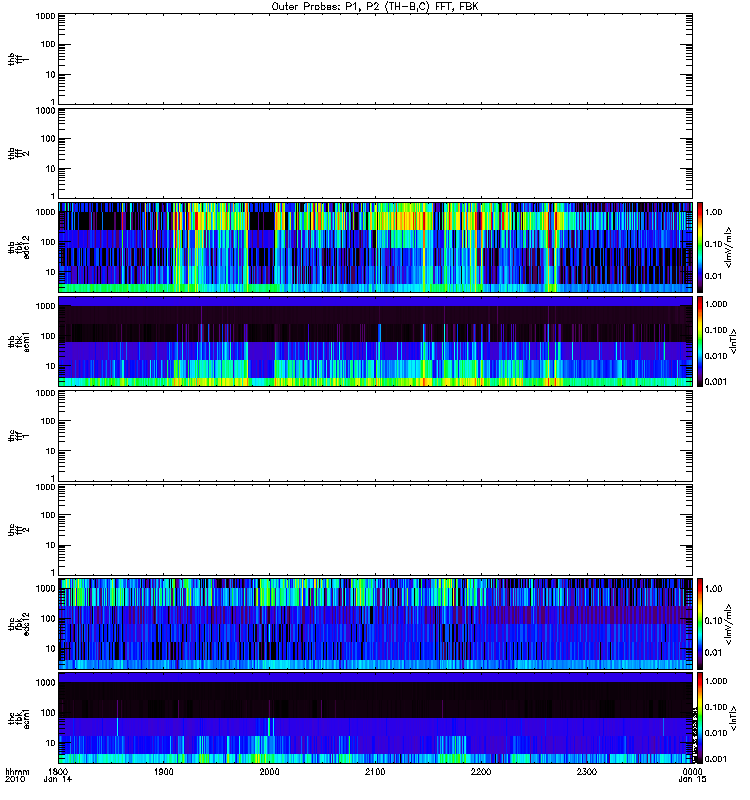Click the '0000 Jan 15' time axis label
Viewport: 750px width, 800px height.
(692, 775)
